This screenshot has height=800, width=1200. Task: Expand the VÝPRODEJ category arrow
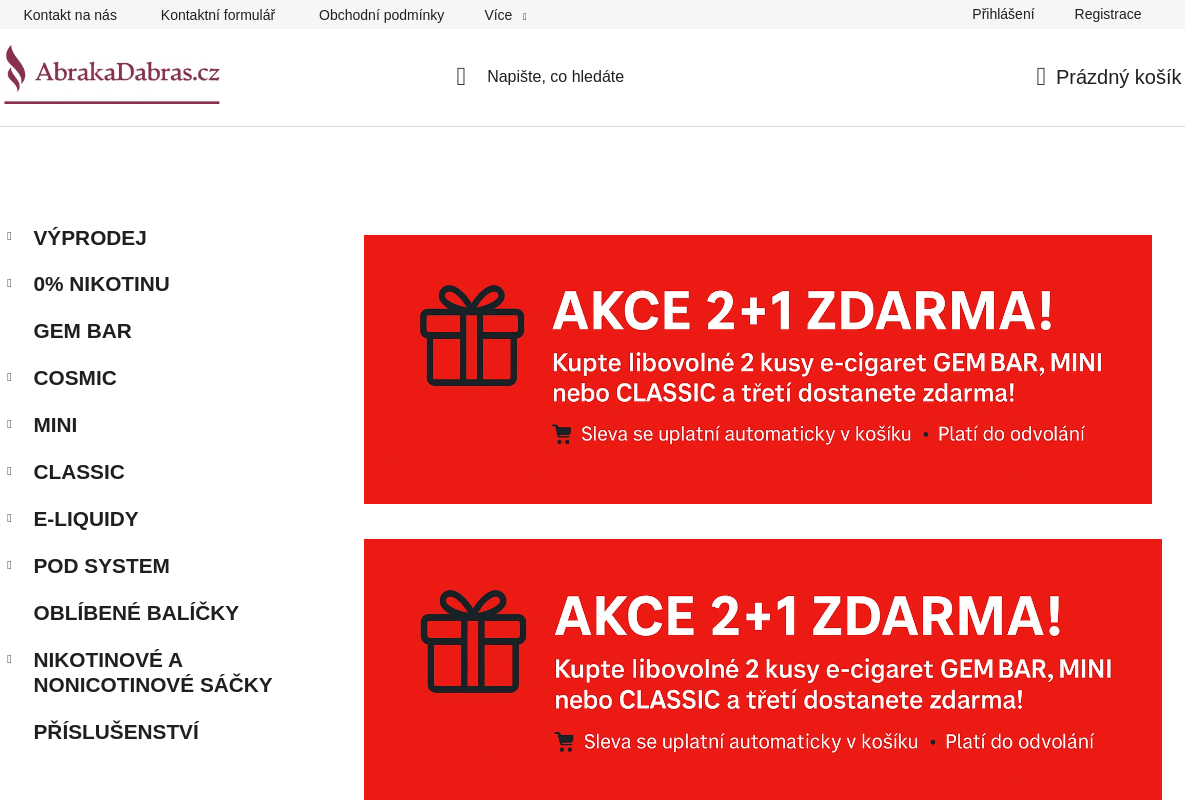click(x=9, y=236)
